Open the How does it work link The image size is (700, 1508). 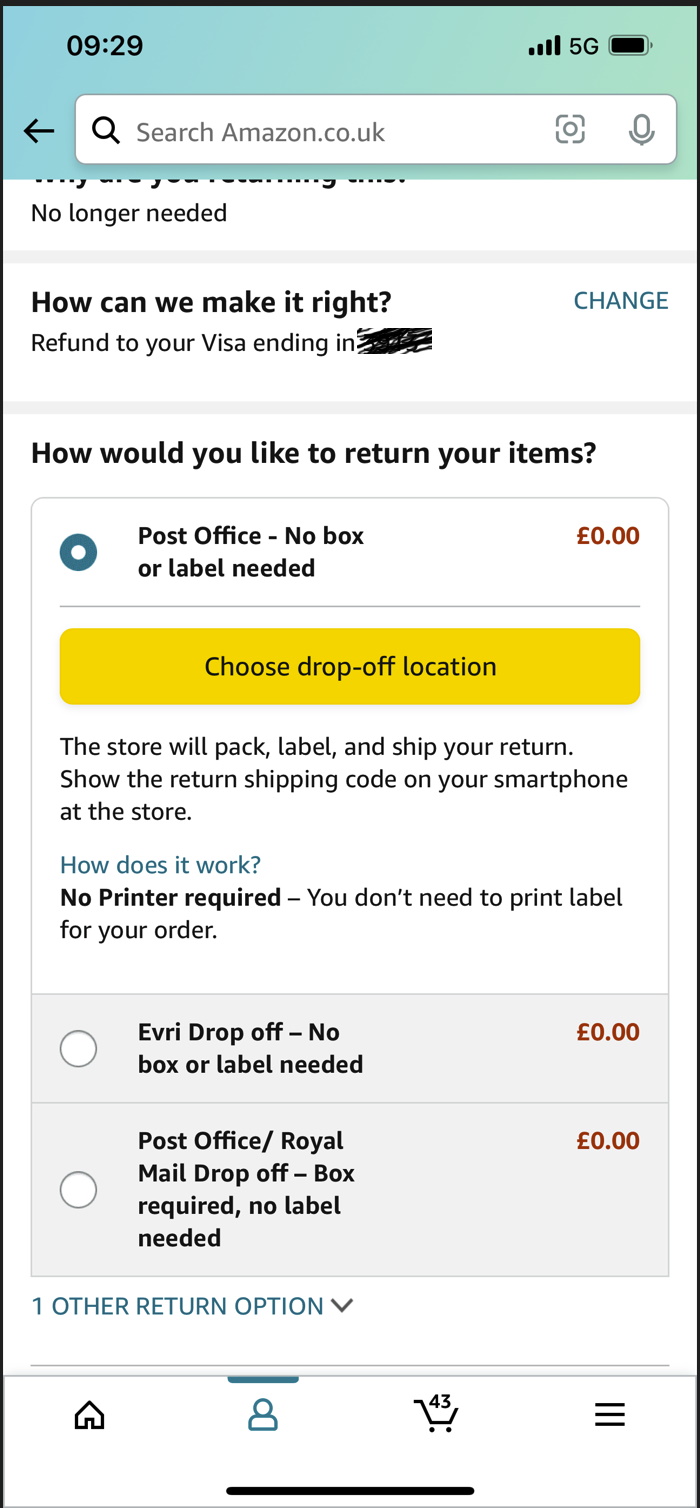click(160, 865)
